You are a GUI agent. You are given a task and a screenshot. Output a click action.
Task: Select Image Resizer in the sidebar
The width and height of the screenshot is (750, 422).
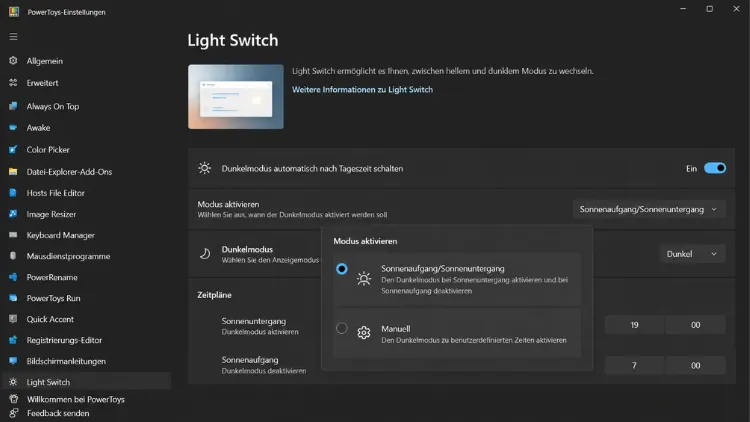tap(51, 214)
